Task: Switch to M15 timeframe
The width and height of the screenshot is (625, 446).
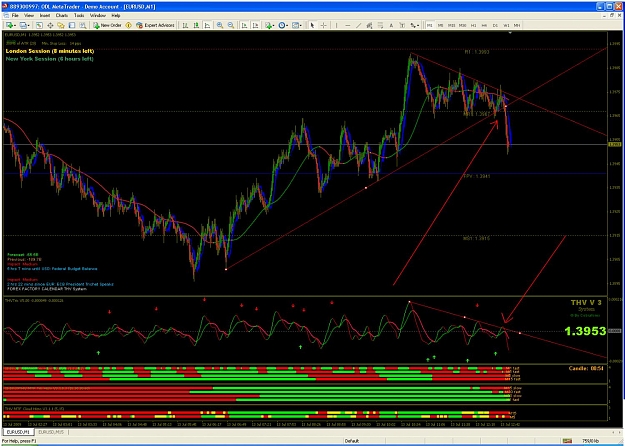Action: pos(451,25)
